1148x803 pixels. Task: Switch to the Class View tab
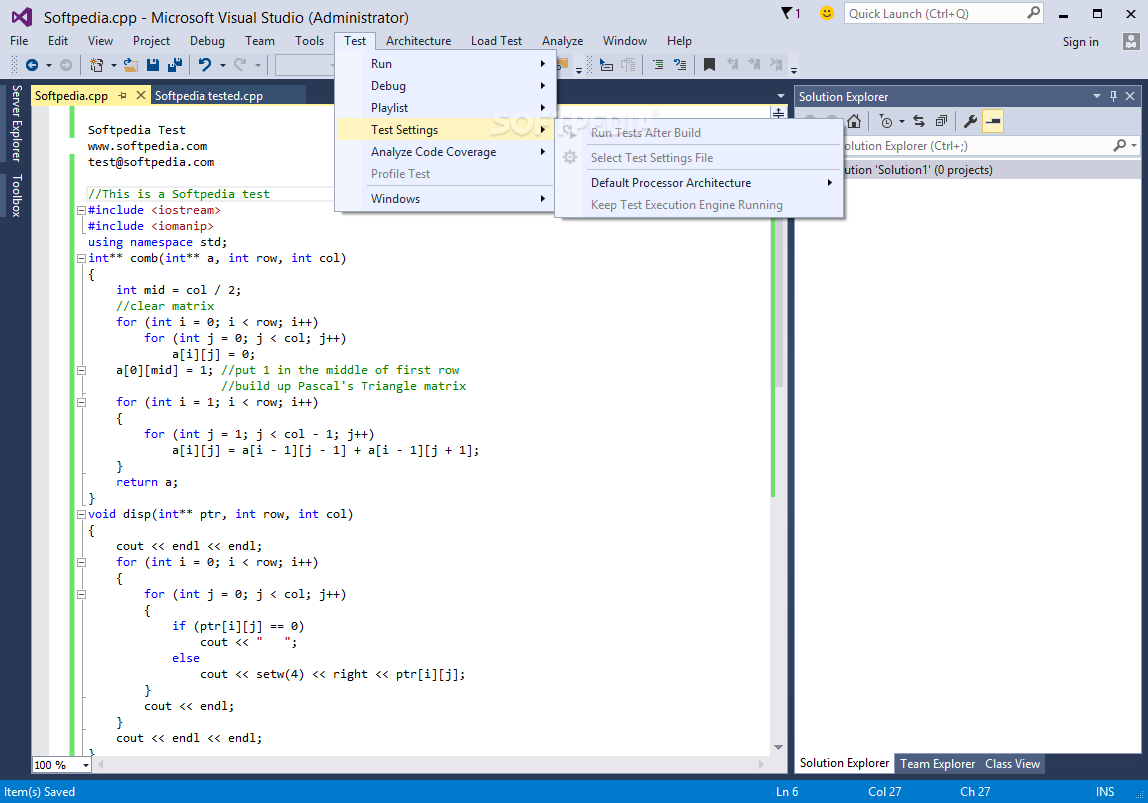(1013, 764)
